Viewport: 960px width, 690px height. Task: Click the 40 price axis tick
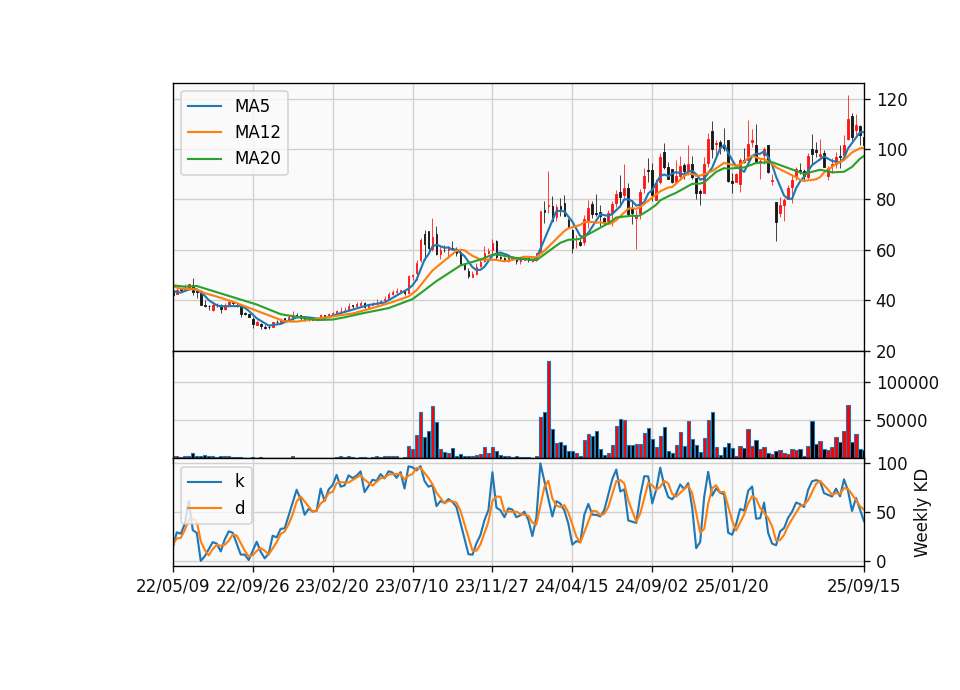pyautogui.click(x=887, y=301)
